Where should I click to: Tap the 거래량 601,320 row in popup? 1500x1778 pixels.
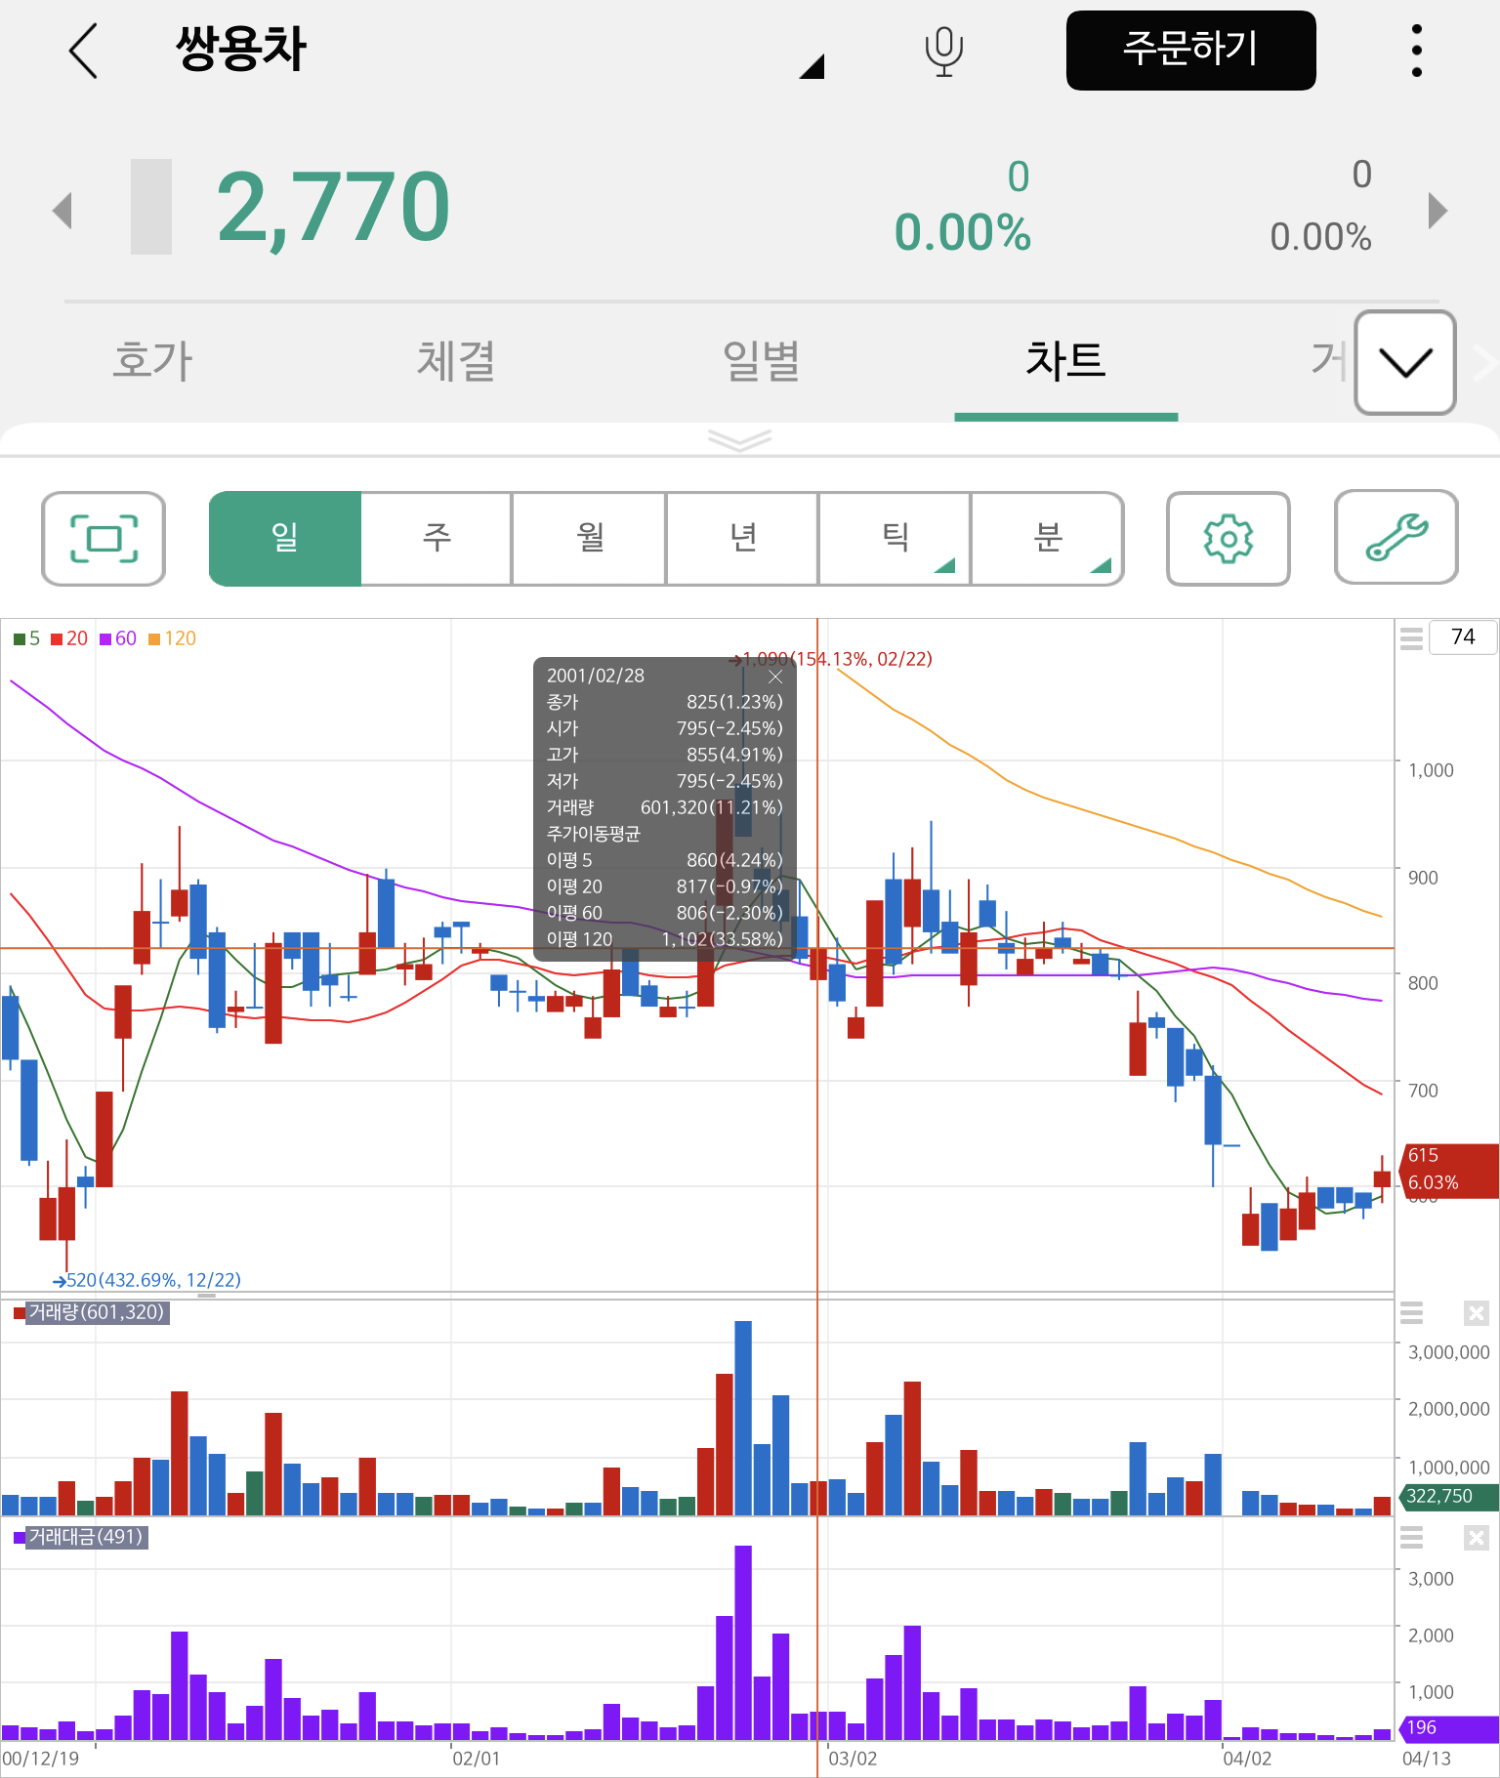(665, 807)
